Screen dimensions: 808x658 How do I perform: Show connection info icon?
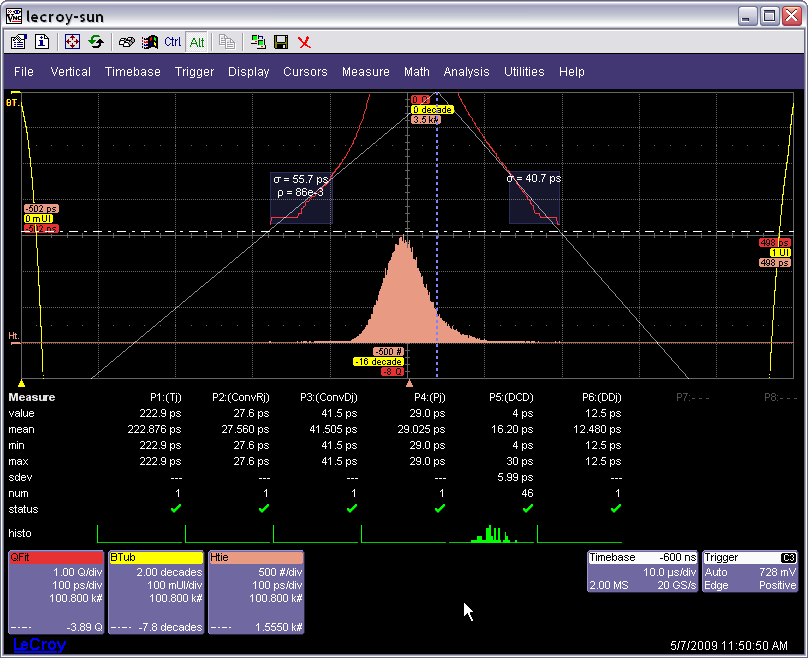42,42
